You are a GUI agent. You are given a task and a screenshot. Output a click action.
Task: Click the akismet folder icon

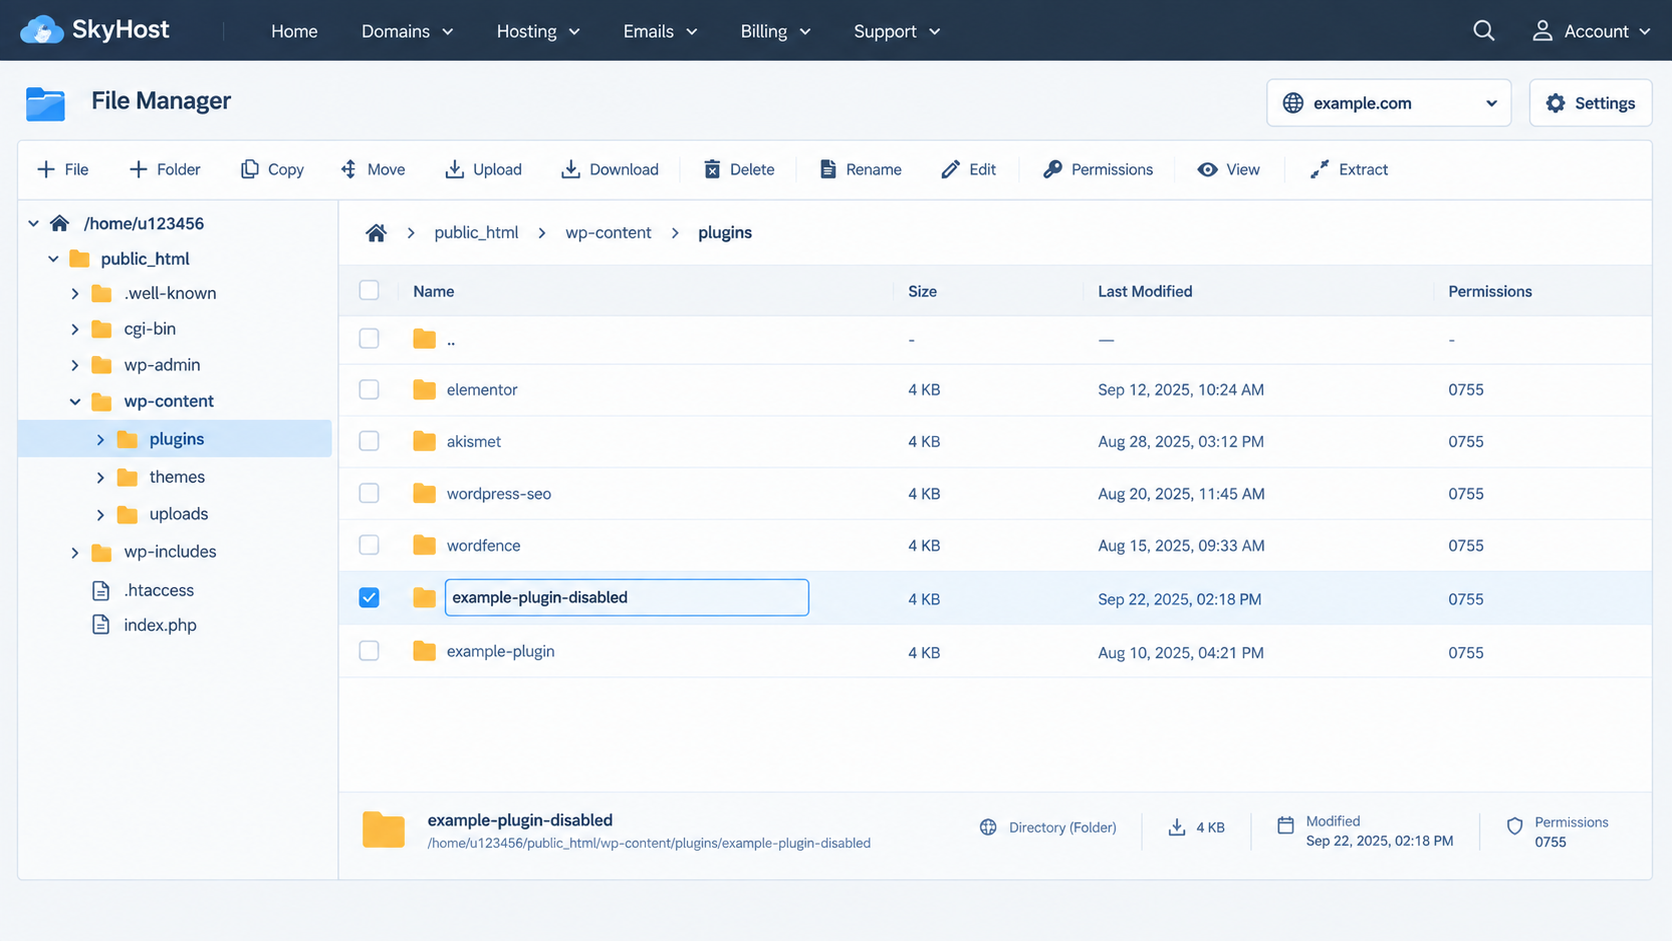click(424, 441)
